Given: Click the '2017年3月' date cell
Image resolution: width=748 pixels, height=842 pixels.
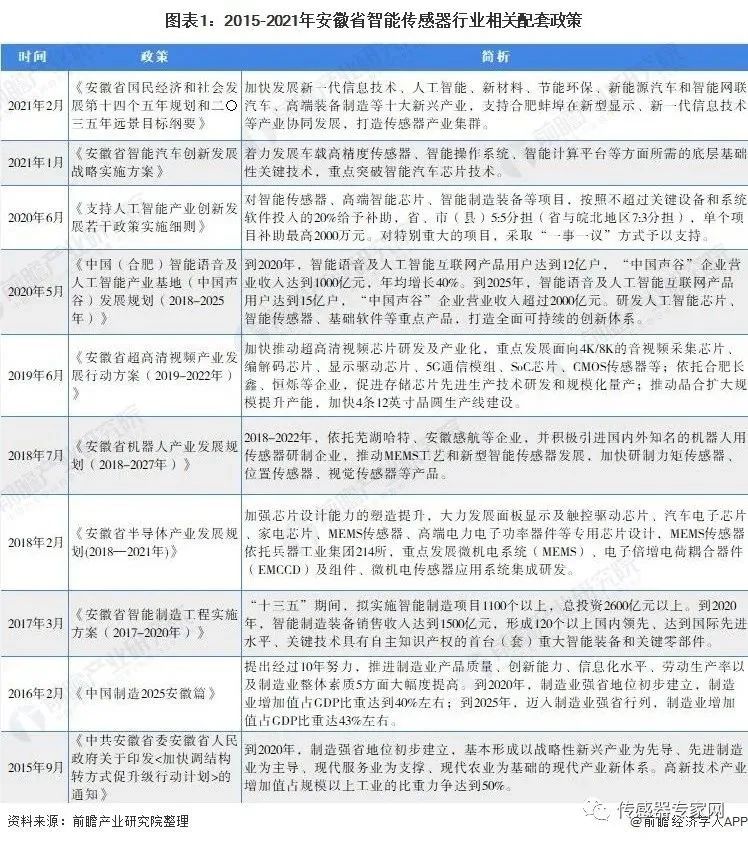Looking at the screenshot, I should [x=35, y=623].
